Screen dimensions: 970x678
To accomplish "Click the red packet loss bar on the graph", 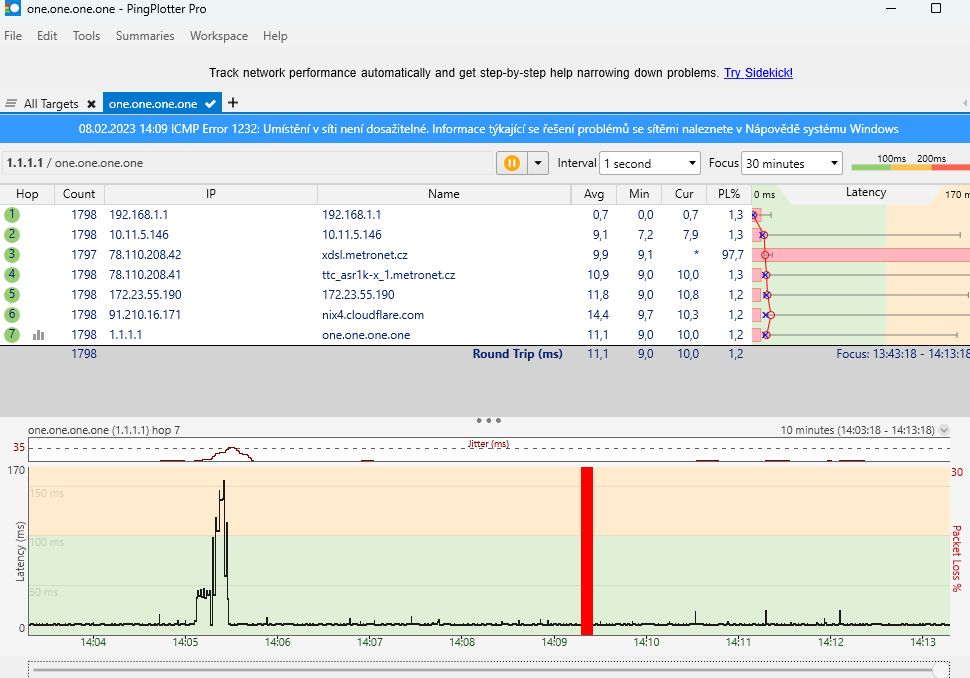I will 587,550.
